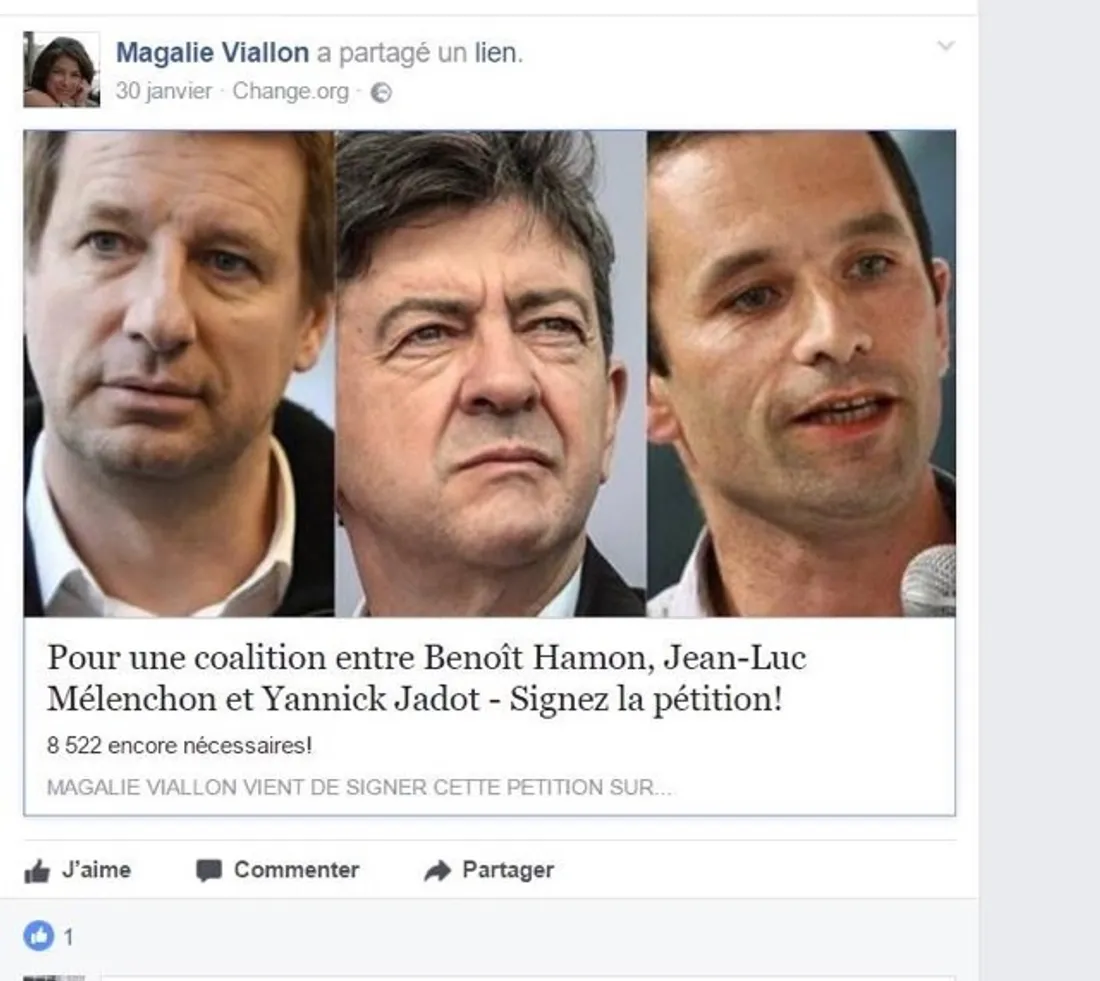
Task: Open the Change.org source link
Action: click(290, 91)
